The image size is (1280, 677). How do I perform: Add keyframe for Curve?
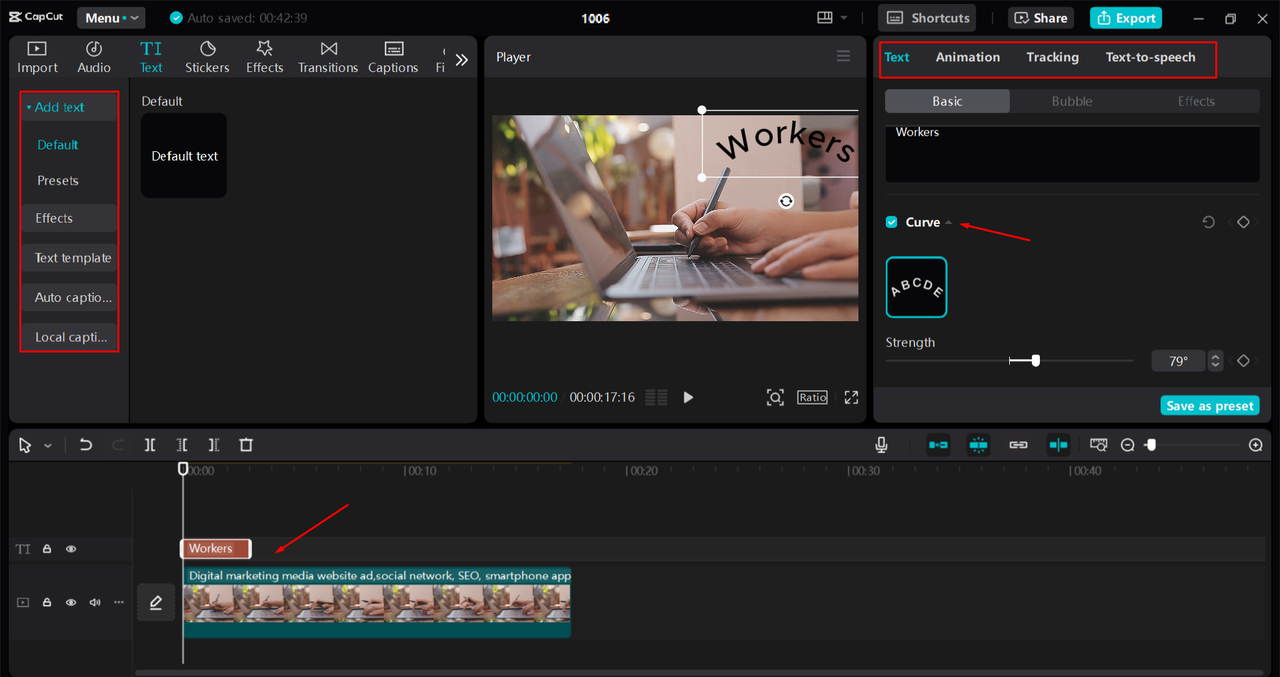1243,222
